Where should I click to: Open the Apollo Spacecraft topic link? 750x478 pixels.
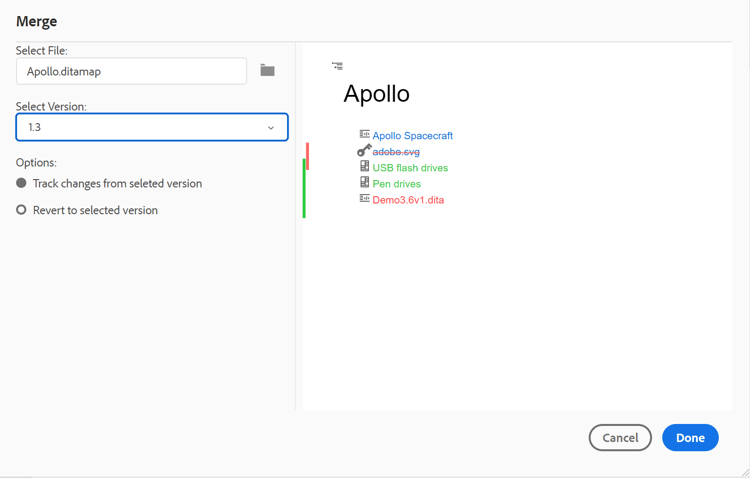point(412,136)
